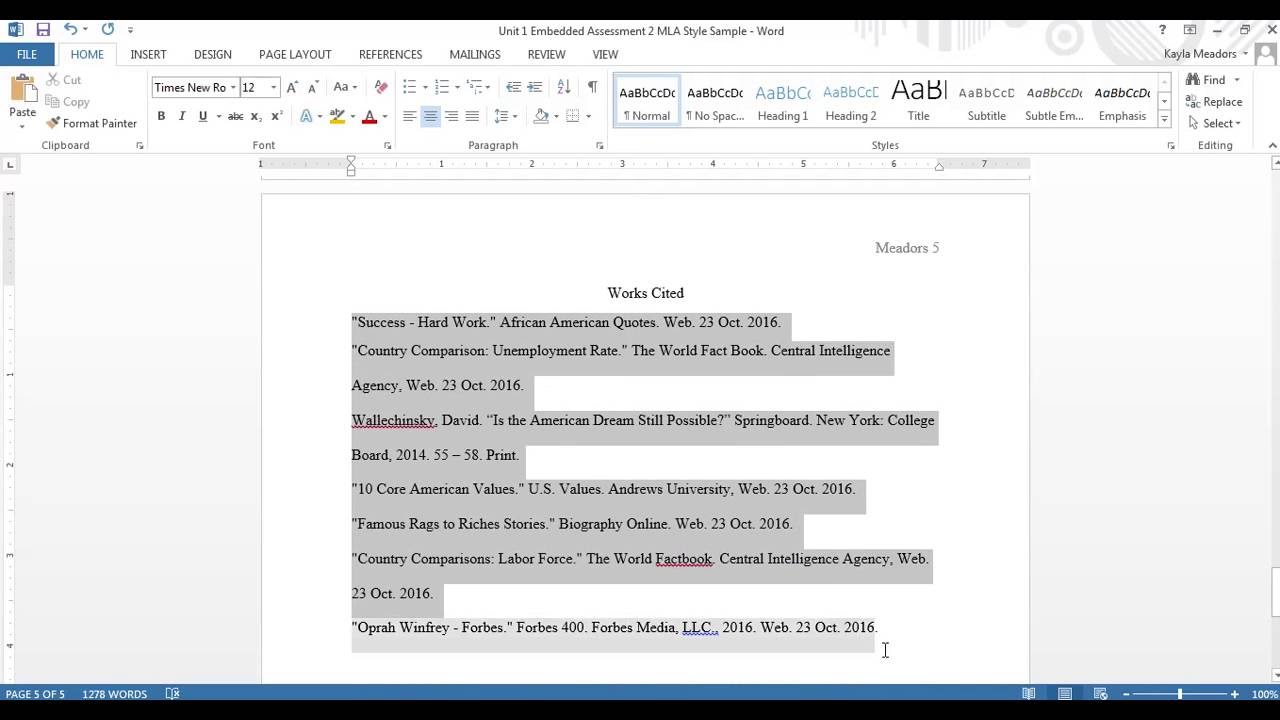The width and height of the screenshot is (1280, 720).
Task: Align text to the left
Action: (409, 117)
